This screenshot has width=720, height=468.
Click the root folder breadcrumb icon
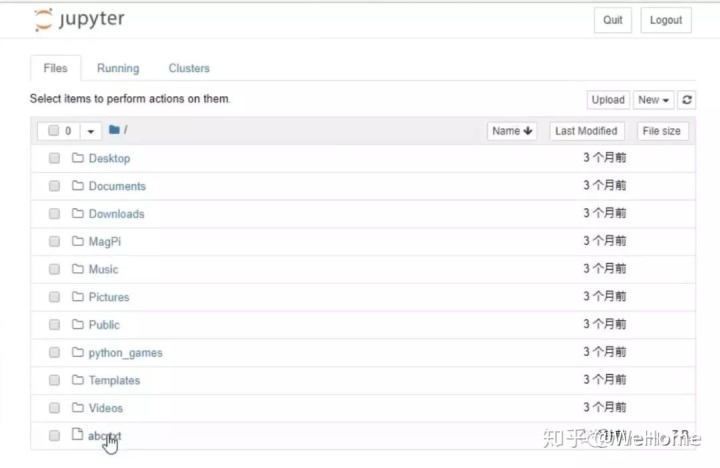click(114, 130)
